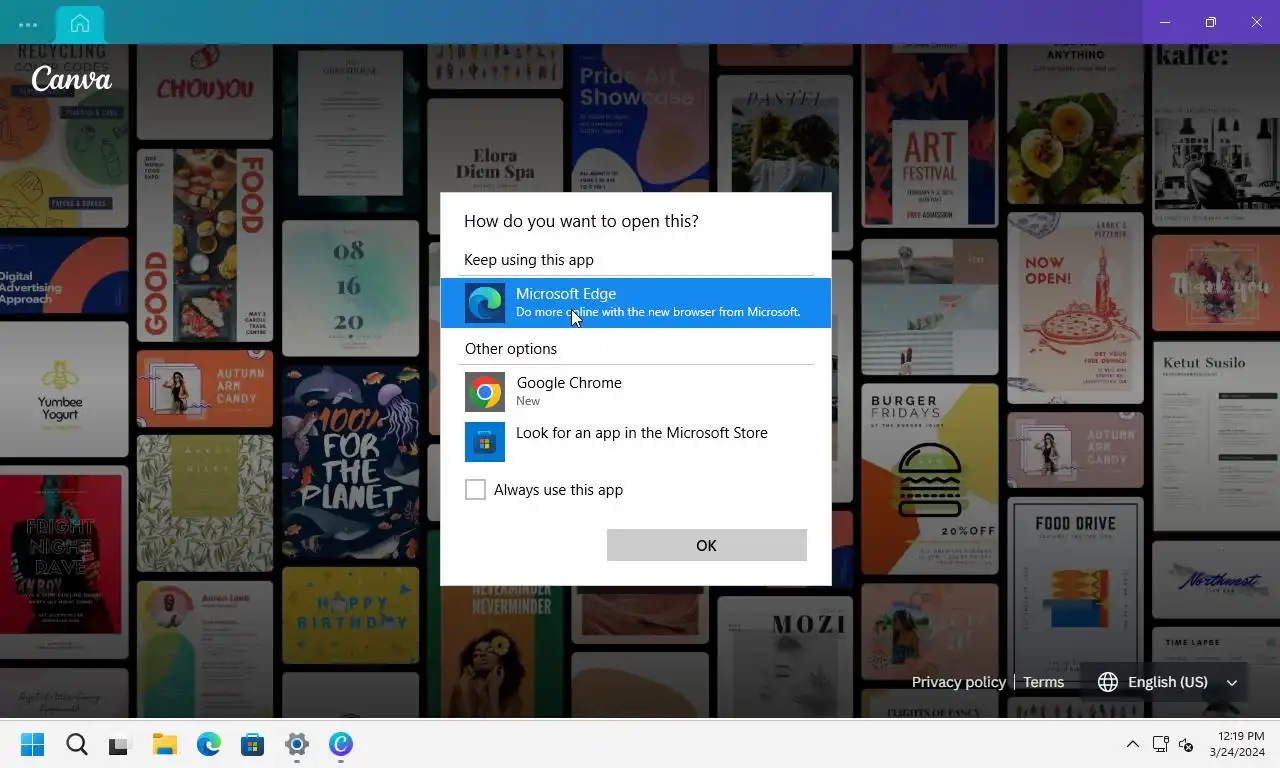Viewport: 1280px width, 768px height.
Task: Close the Canva window
Action: 1257,22
